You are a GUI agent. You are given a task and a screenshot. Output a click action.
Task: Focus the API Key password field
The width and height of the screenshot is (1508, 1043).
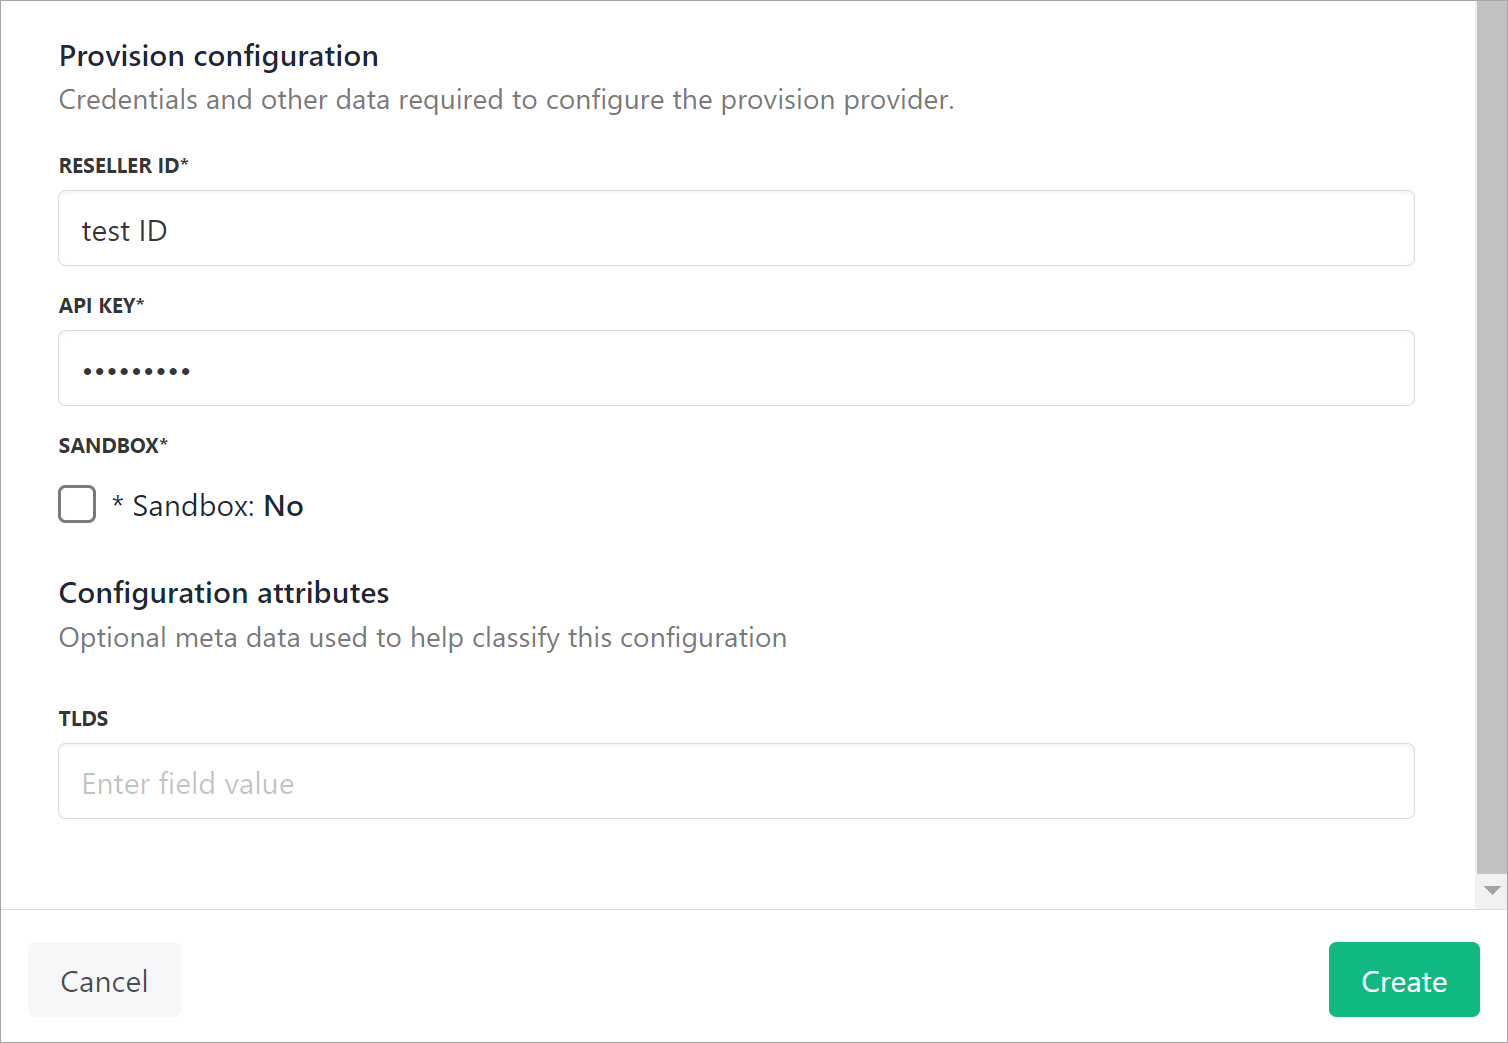[x=736, y=369]
